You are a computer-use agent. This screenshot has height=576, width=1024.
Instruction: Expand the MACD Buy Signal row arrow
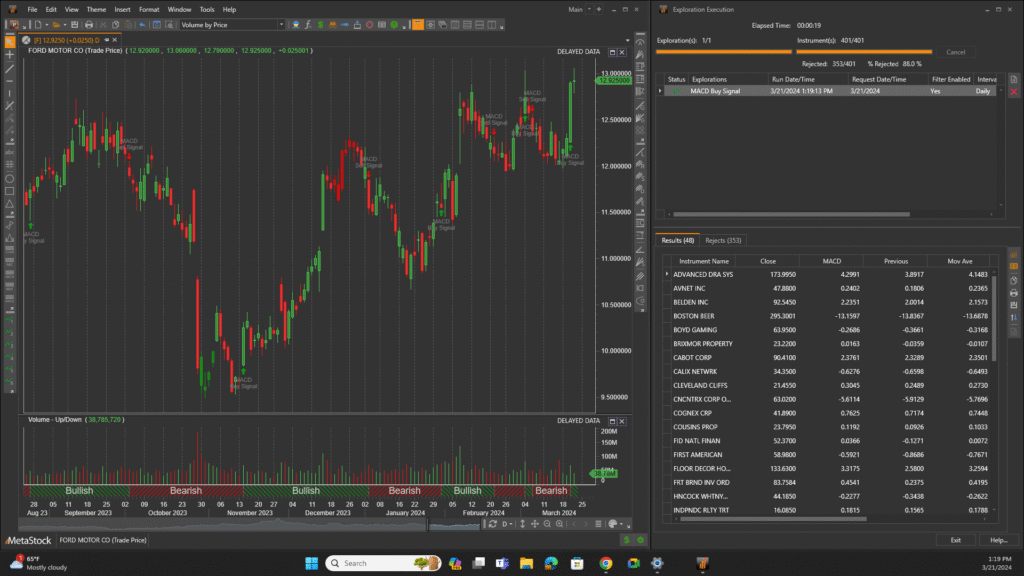click(x=660, y=91)
